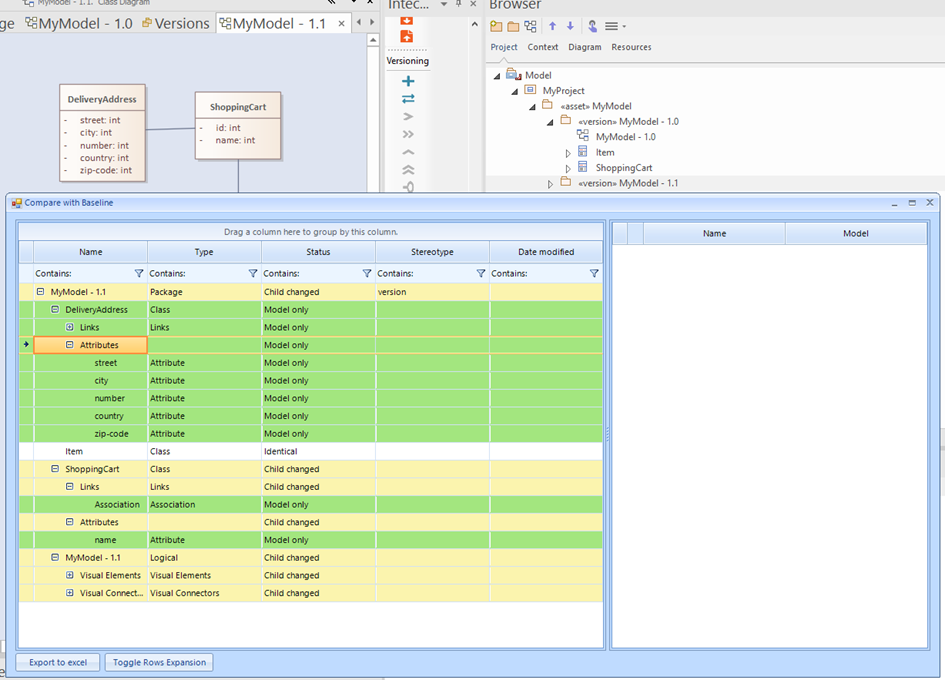945x680 pixels.
Task: Select the Association row in the grid
Action: pyautogui.click(x=311, y=505)
